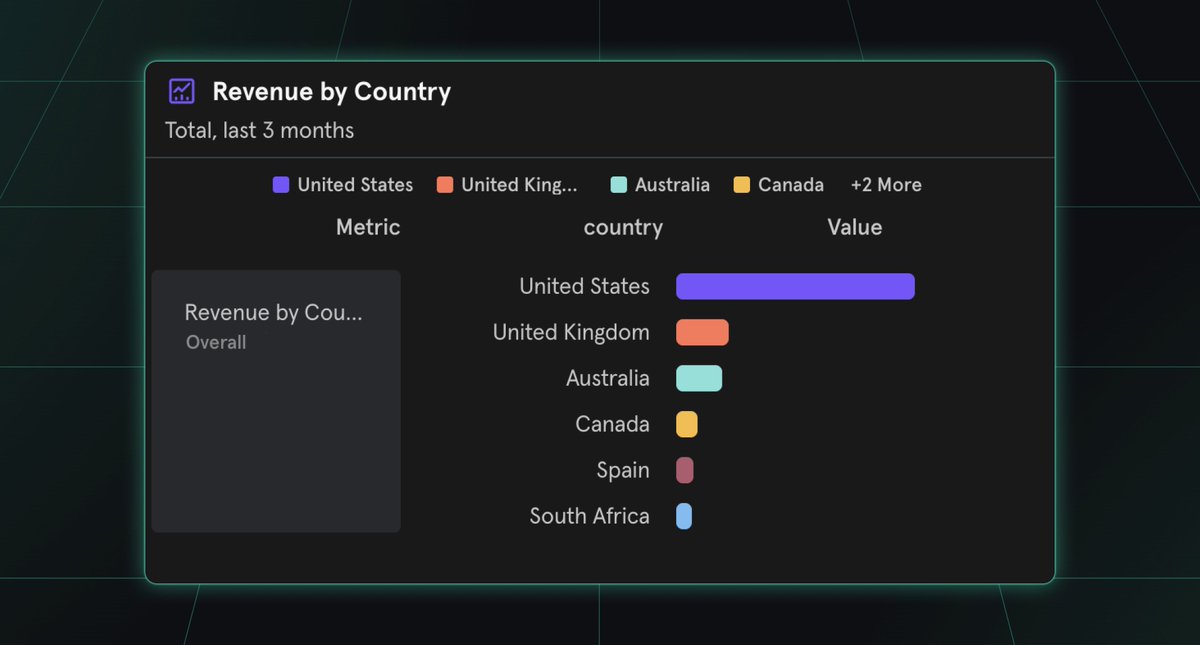This screenshot has height=645, width=1200.
Task: Toggle the United States legend entry
Action: pos(343,185)
